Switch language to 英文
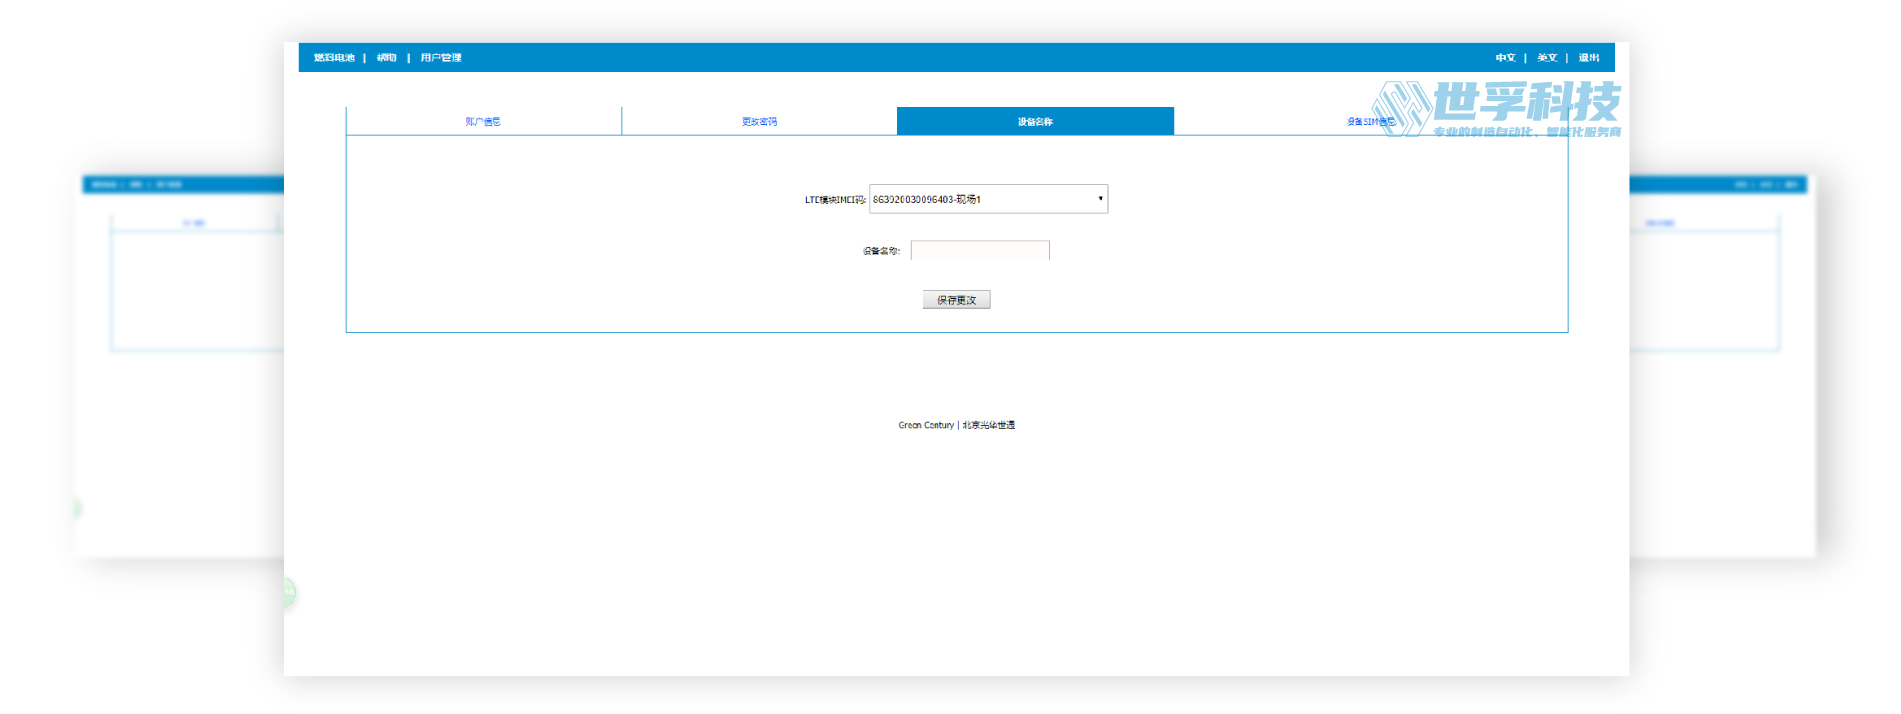Image resolution: width=1901 pixels, height=714 pixels. coord(1547,58)
